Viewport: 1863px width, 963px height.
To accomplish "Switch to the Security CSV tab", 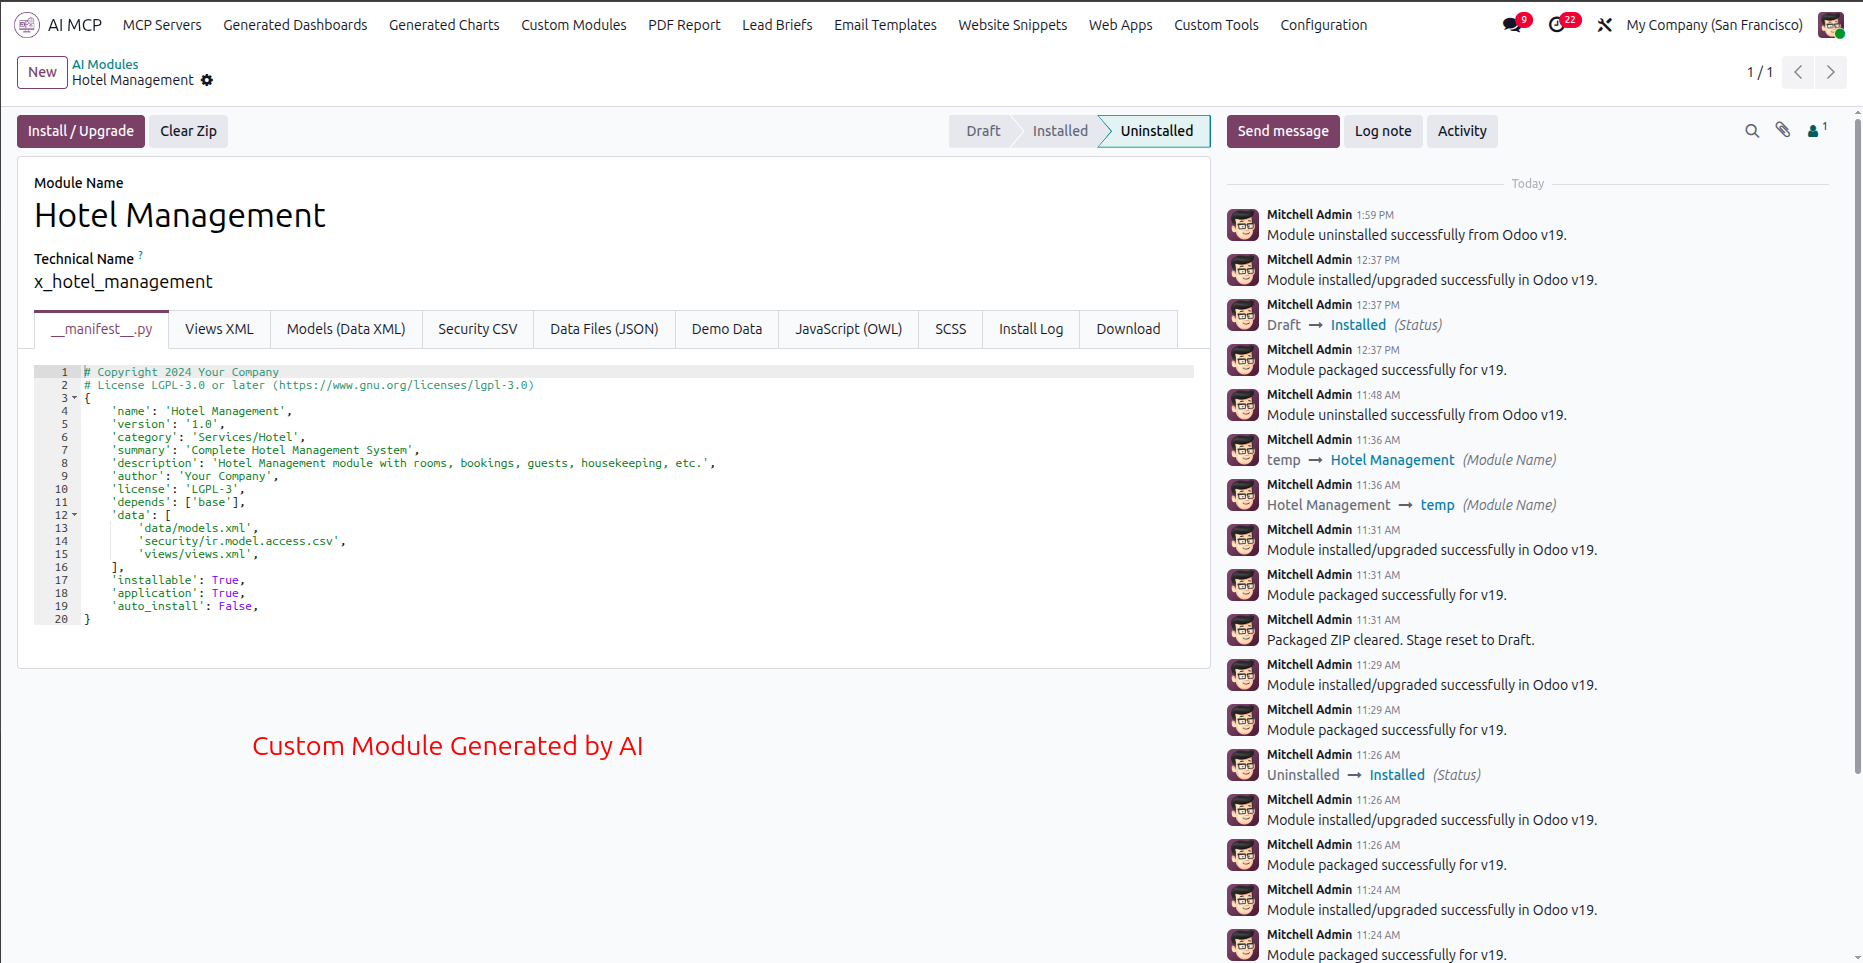I will coord(478,329).
